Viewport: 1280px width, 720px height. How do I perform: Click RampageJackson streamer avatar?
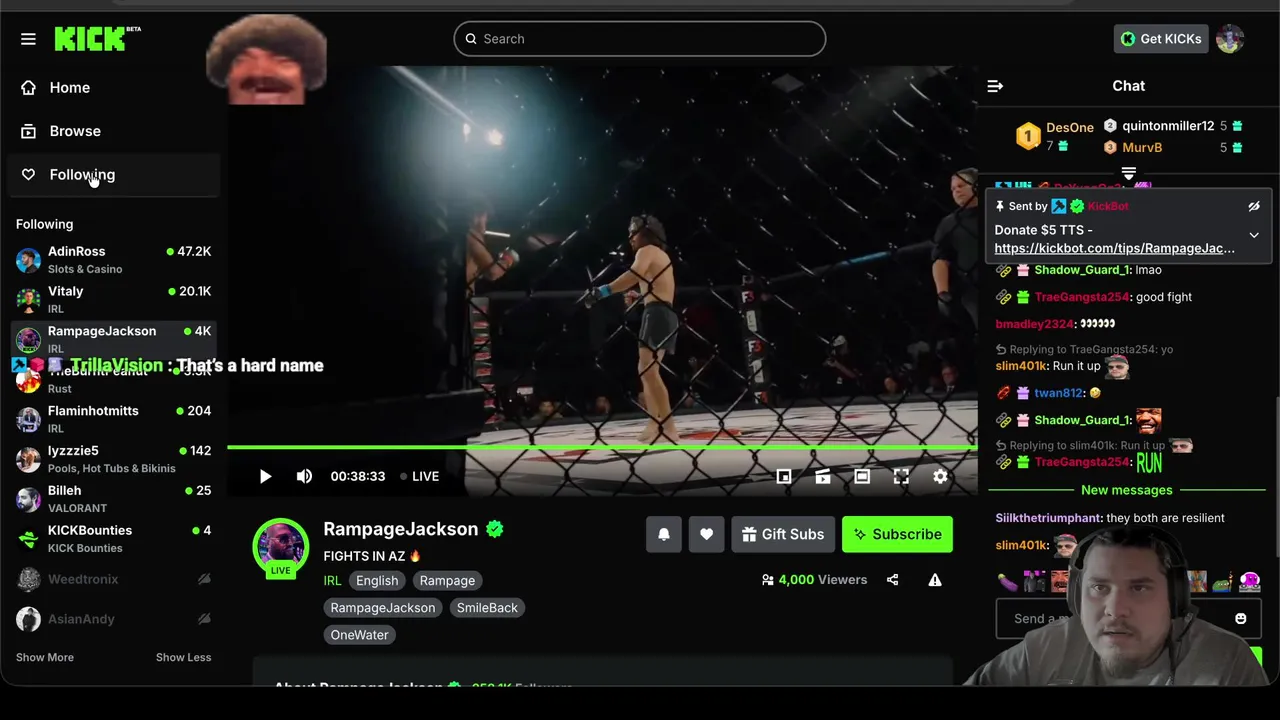(x=281, y=546)
